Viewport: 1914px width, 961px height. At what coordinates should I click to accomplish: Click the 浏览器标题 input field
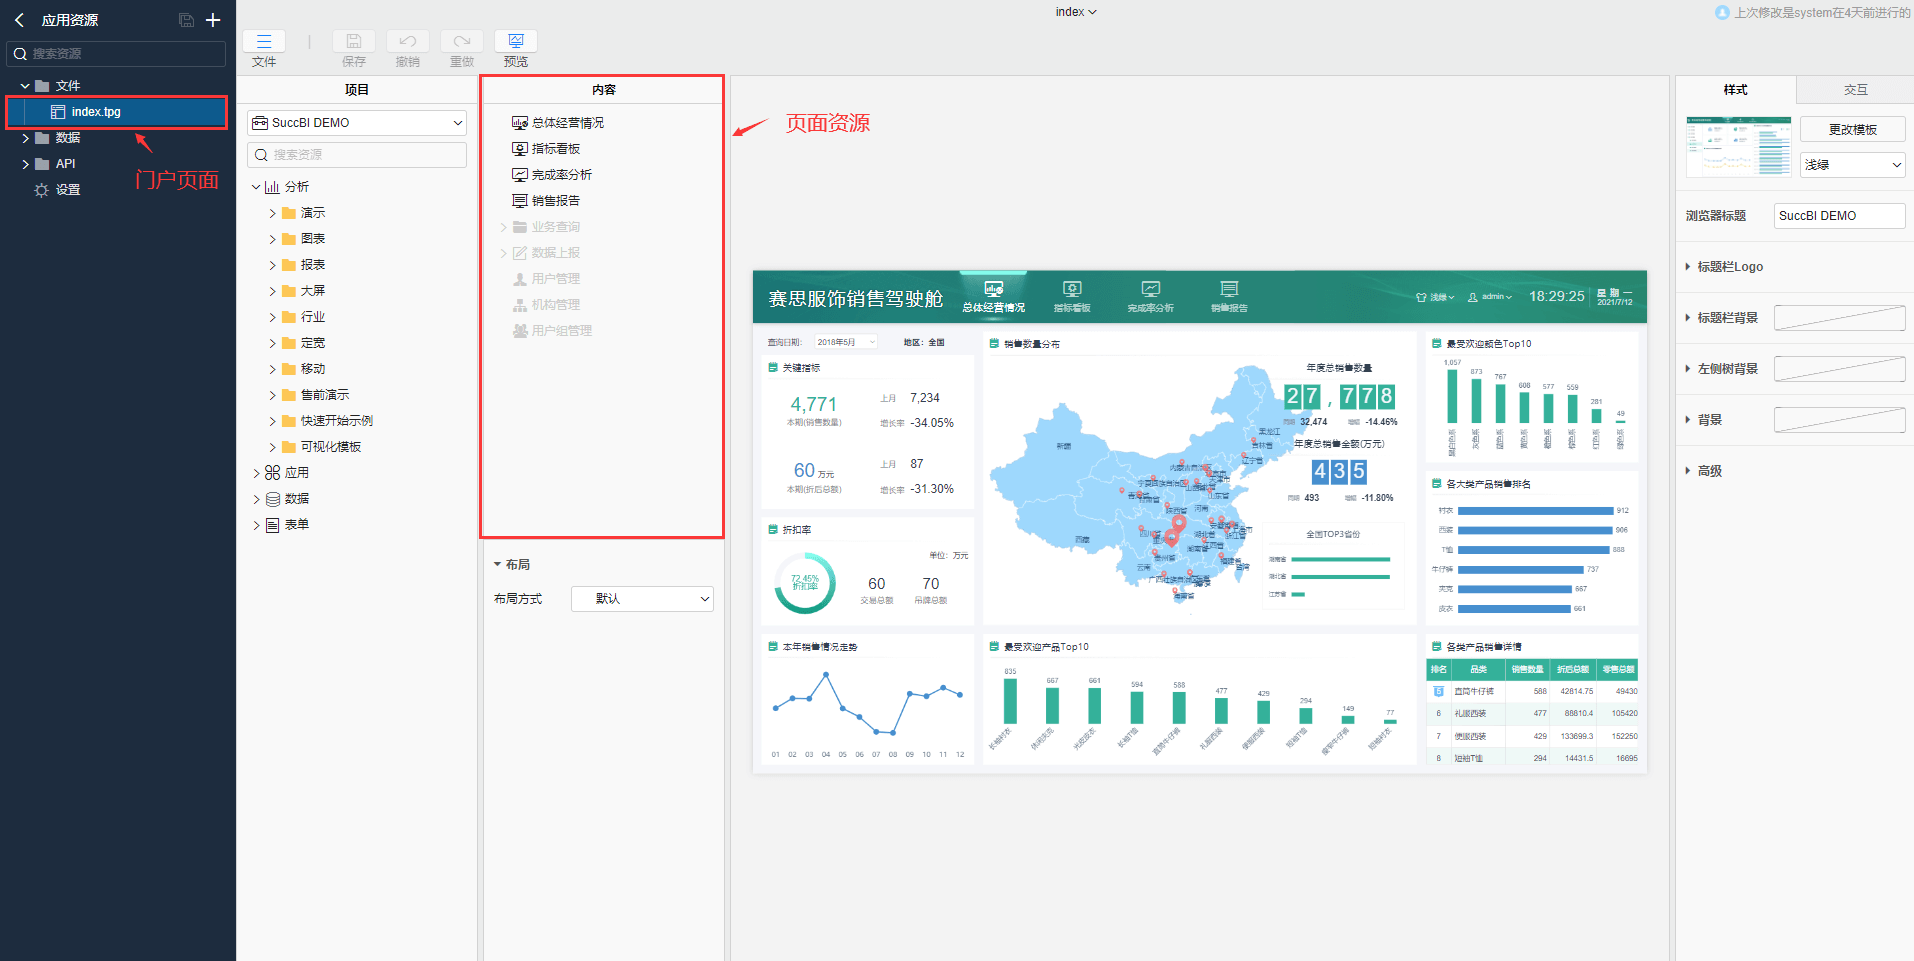point(1839,216)
